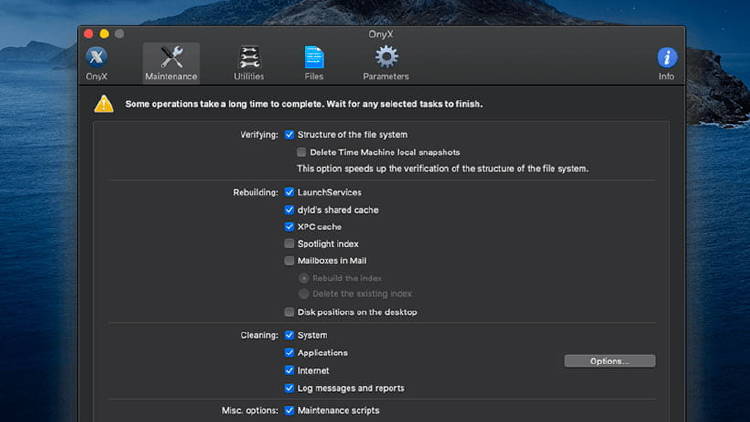
Task: Select the Maintenance wrench icon
Action: click(171, 58)
